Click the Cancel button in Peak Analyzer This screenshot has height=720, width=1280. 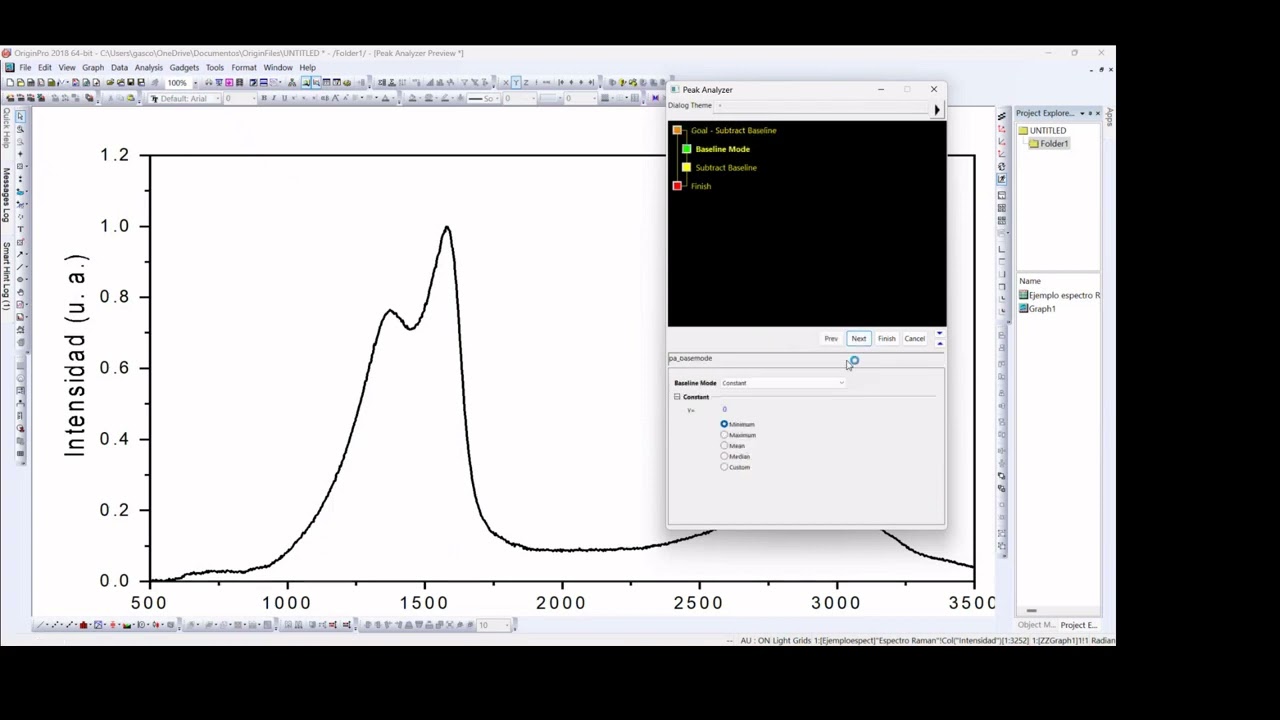[x=915, y=339]
